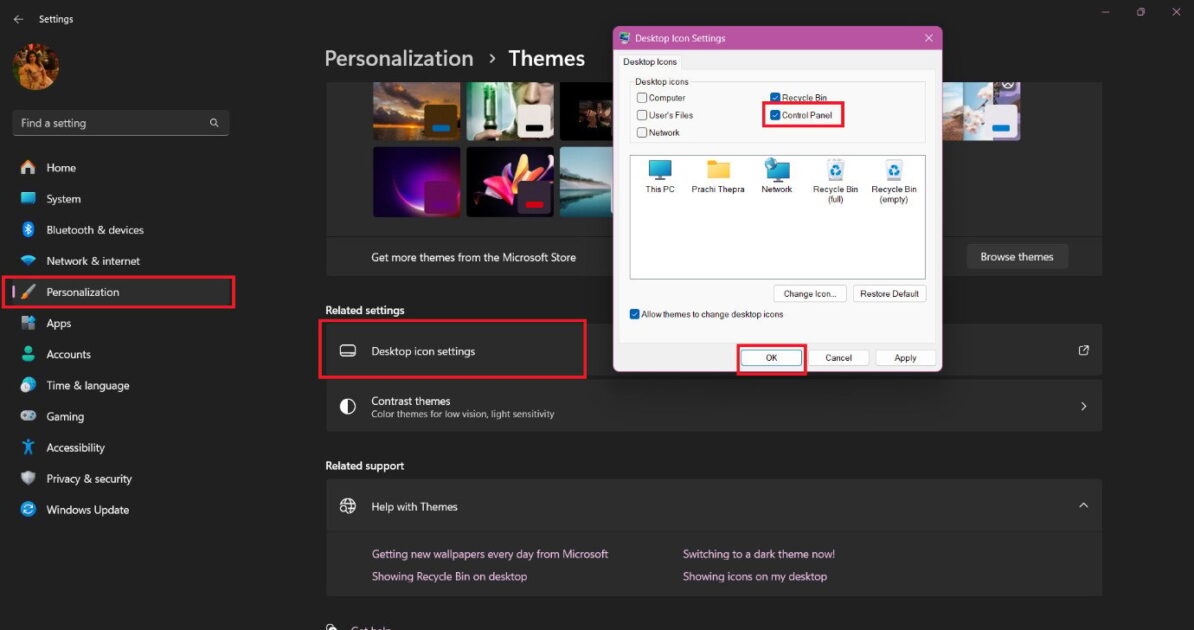1194x630 pixels.
Task: Click the Restore Default button
Action: (x=889, y=293)
